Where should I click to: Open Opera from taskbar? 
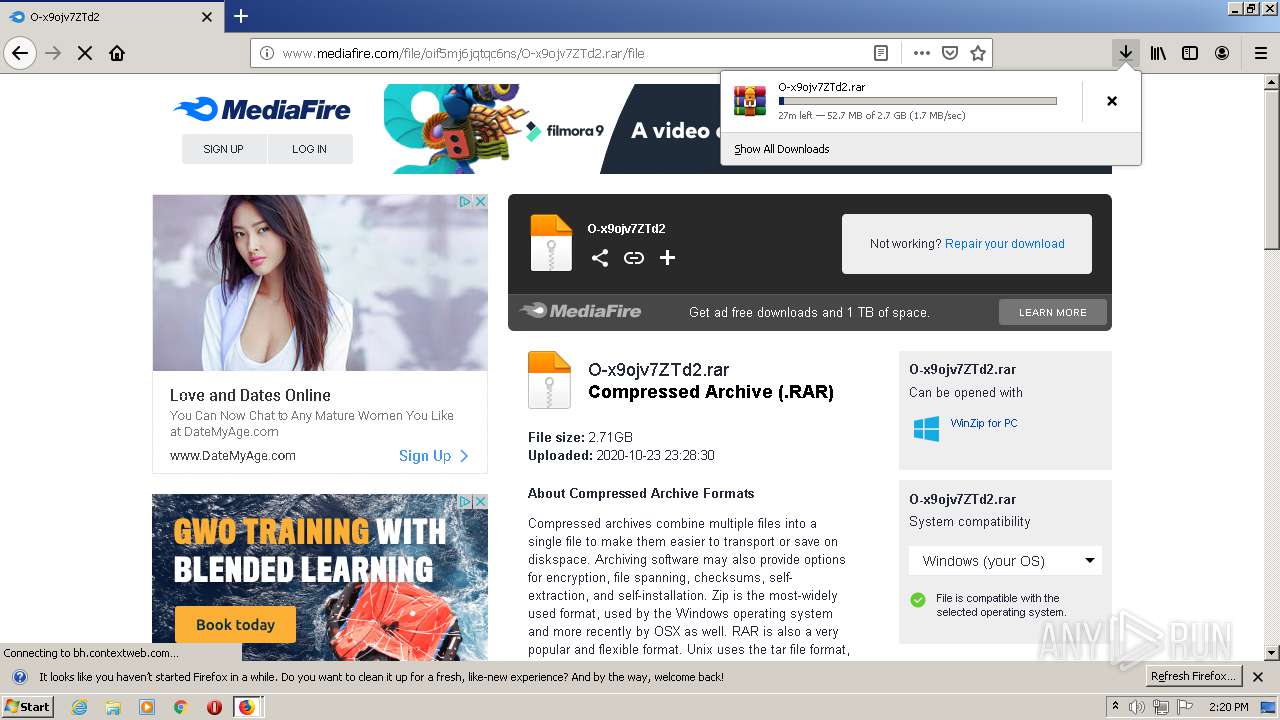point(214,707)
